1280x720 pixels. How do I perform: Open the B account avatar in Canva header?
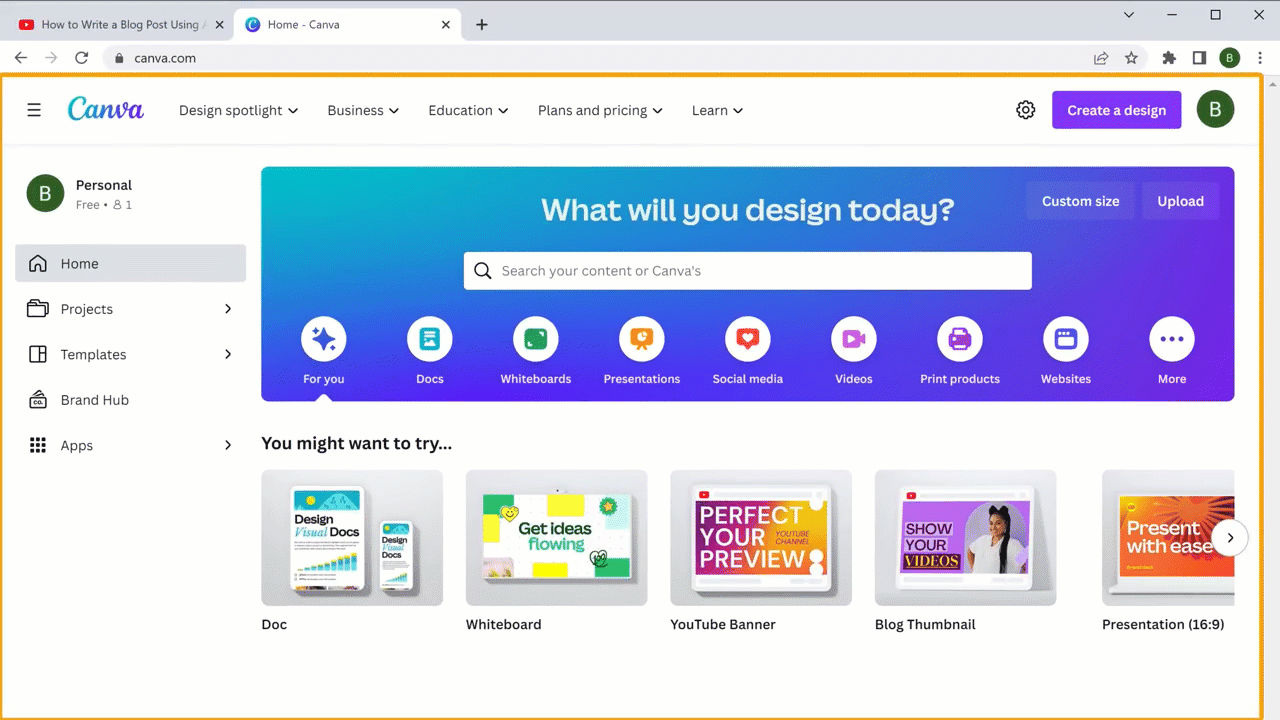point(1215,110)
